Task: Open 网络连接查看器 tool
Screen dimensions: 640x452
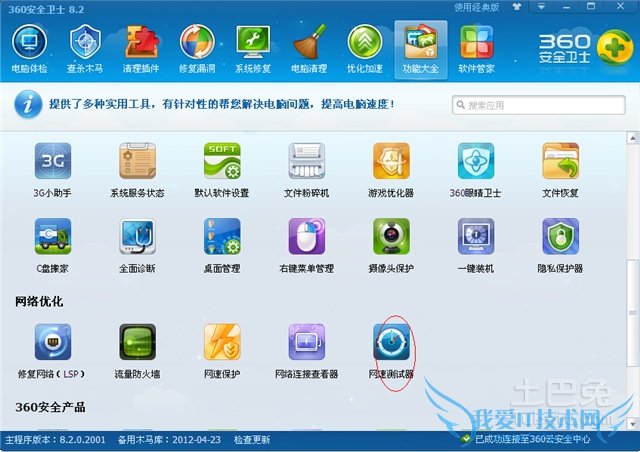Action: click(307, 351)
